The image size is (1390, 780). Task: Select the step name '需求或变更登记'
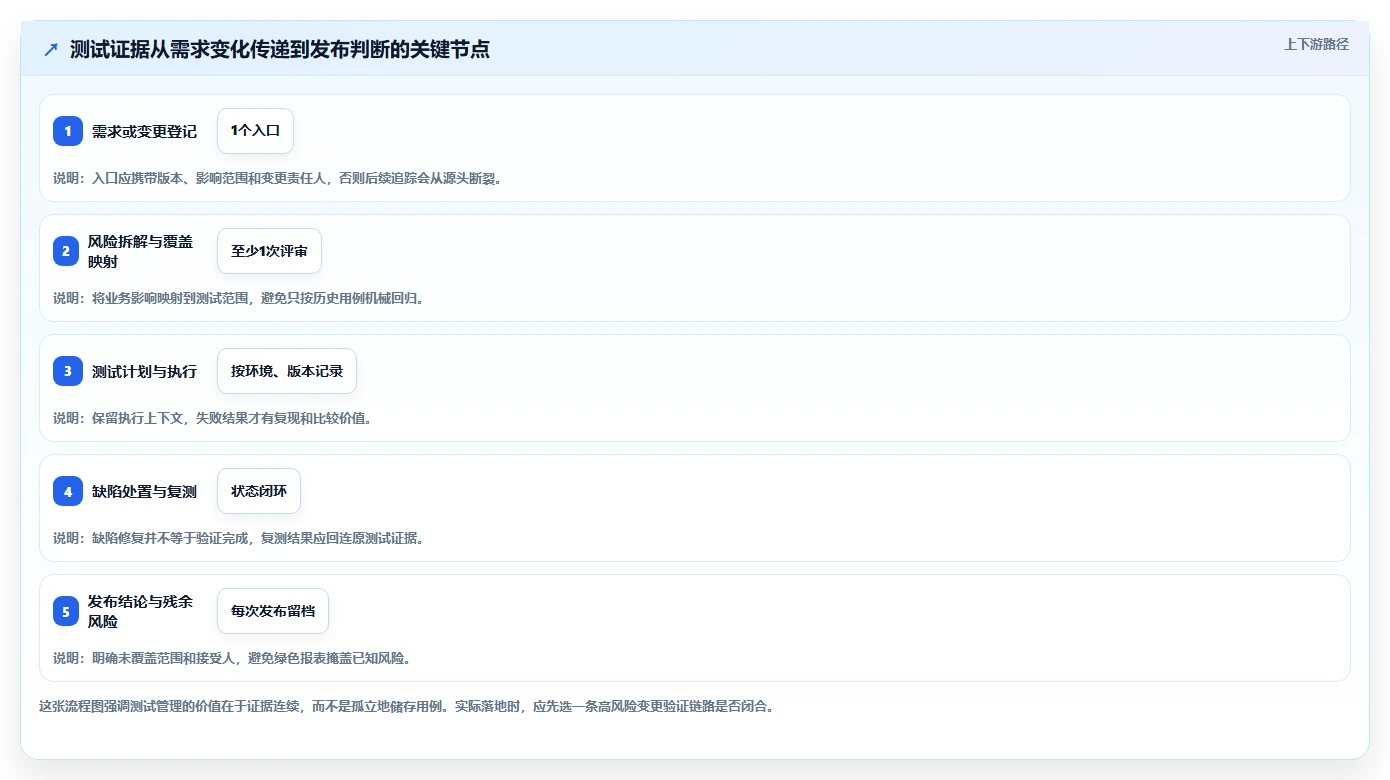(x=144, y=131)
